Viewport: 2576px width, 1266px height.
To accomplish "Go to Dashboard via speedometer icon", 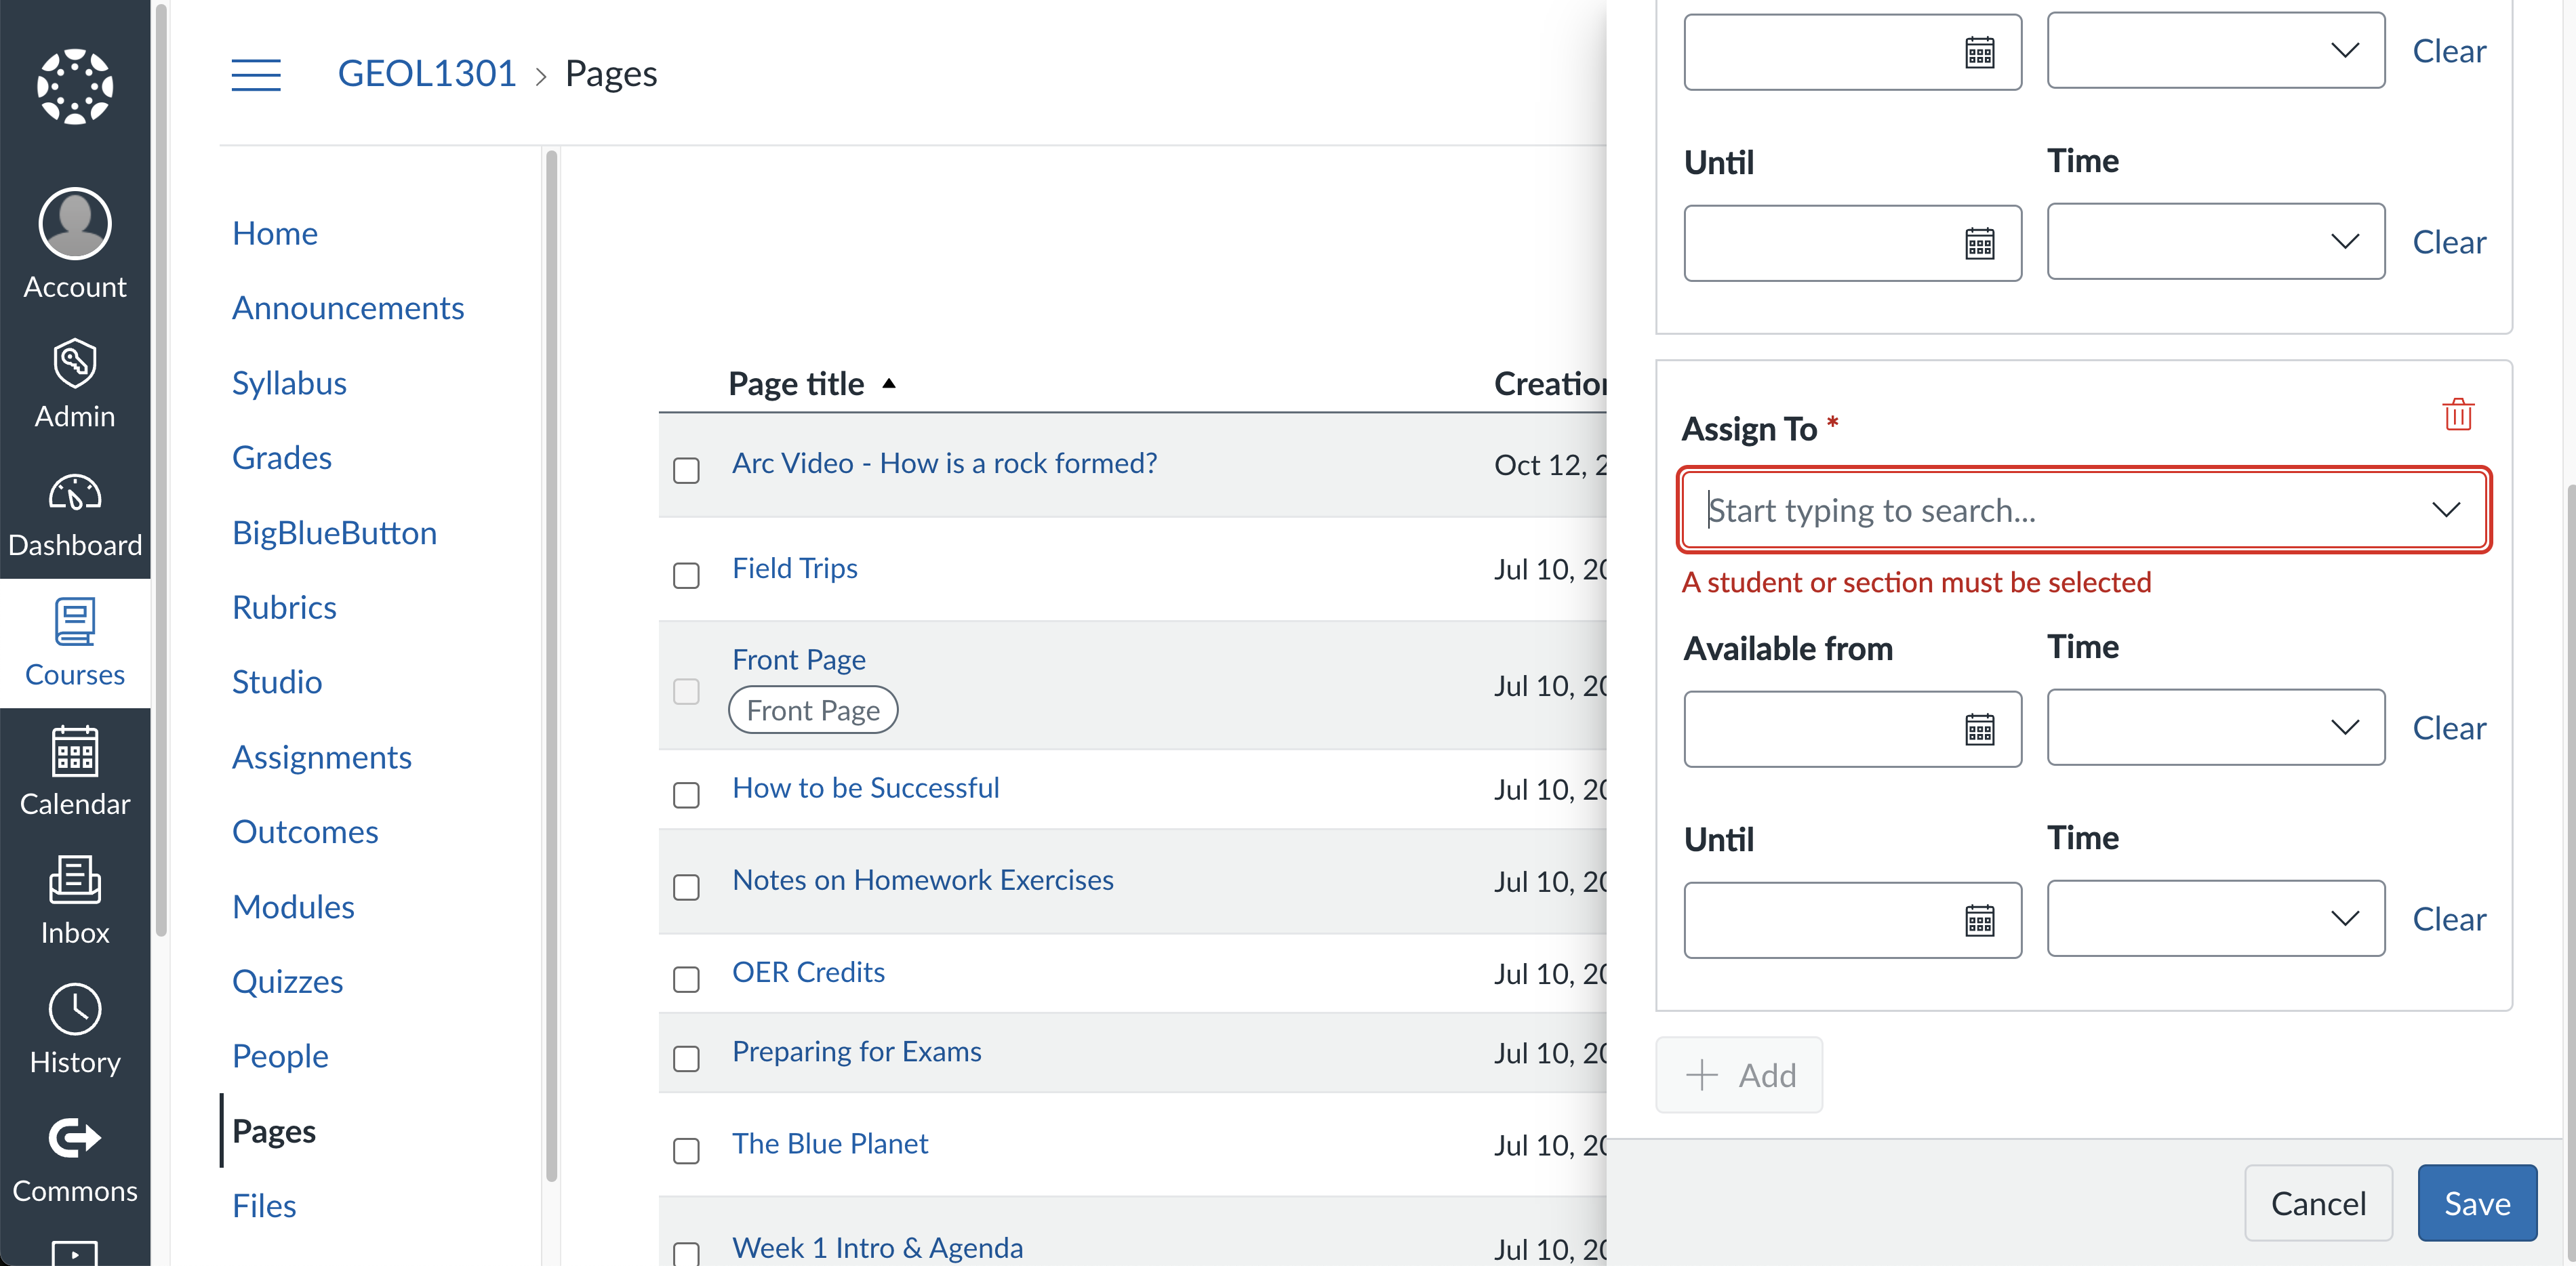I will coord(75,493).
